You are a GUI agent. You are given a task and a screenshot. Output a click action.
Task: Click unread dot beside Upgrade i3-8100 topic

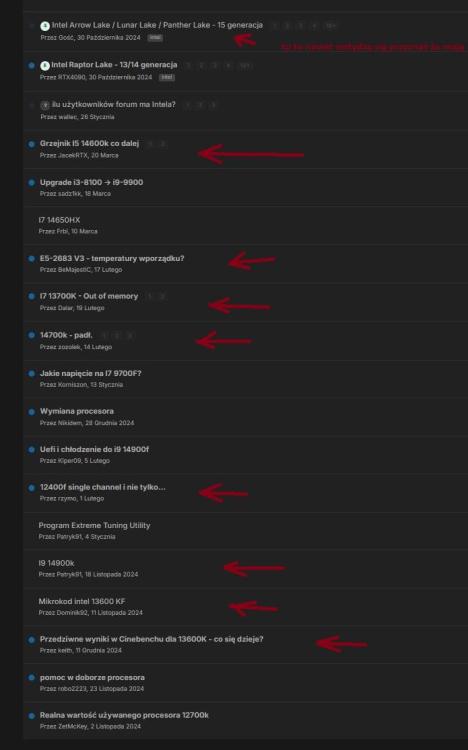[32, 183]
